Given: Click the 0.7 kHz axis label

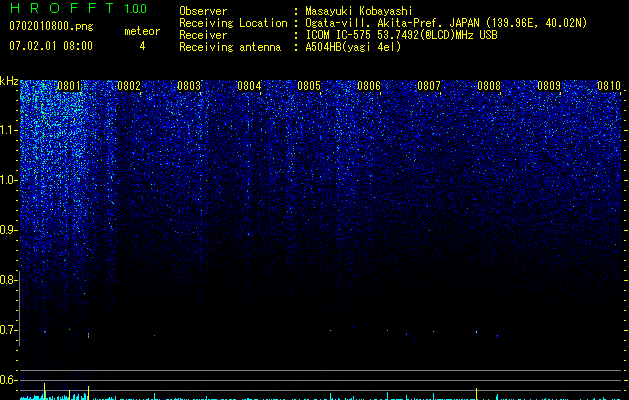Looking at the screenshot, I should [x=8, y=330].
